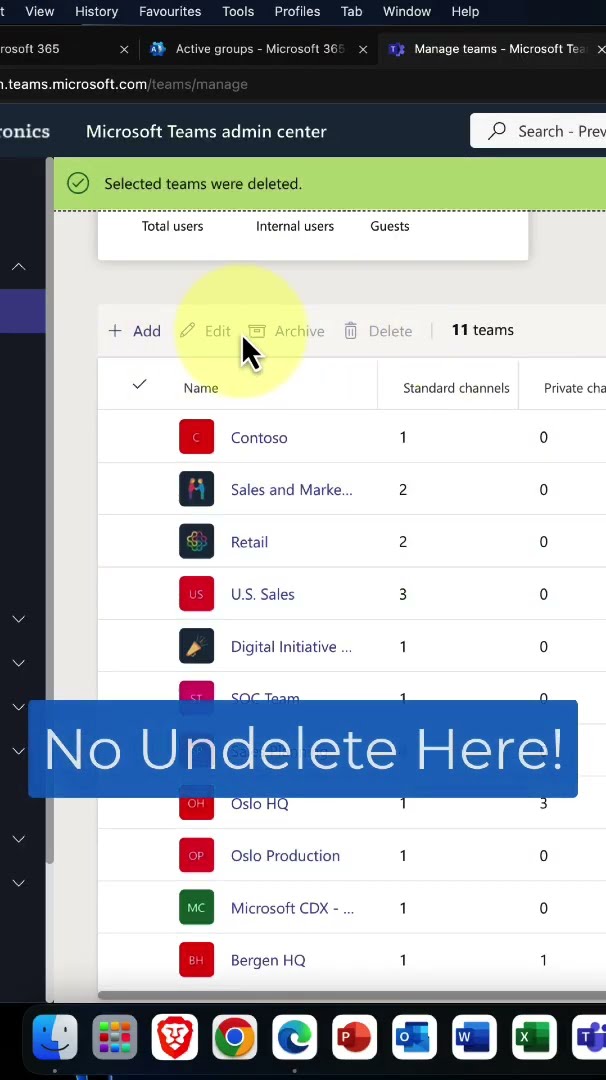Open the Window menu
Screen dimensions: 606x1080
[407, 12]
